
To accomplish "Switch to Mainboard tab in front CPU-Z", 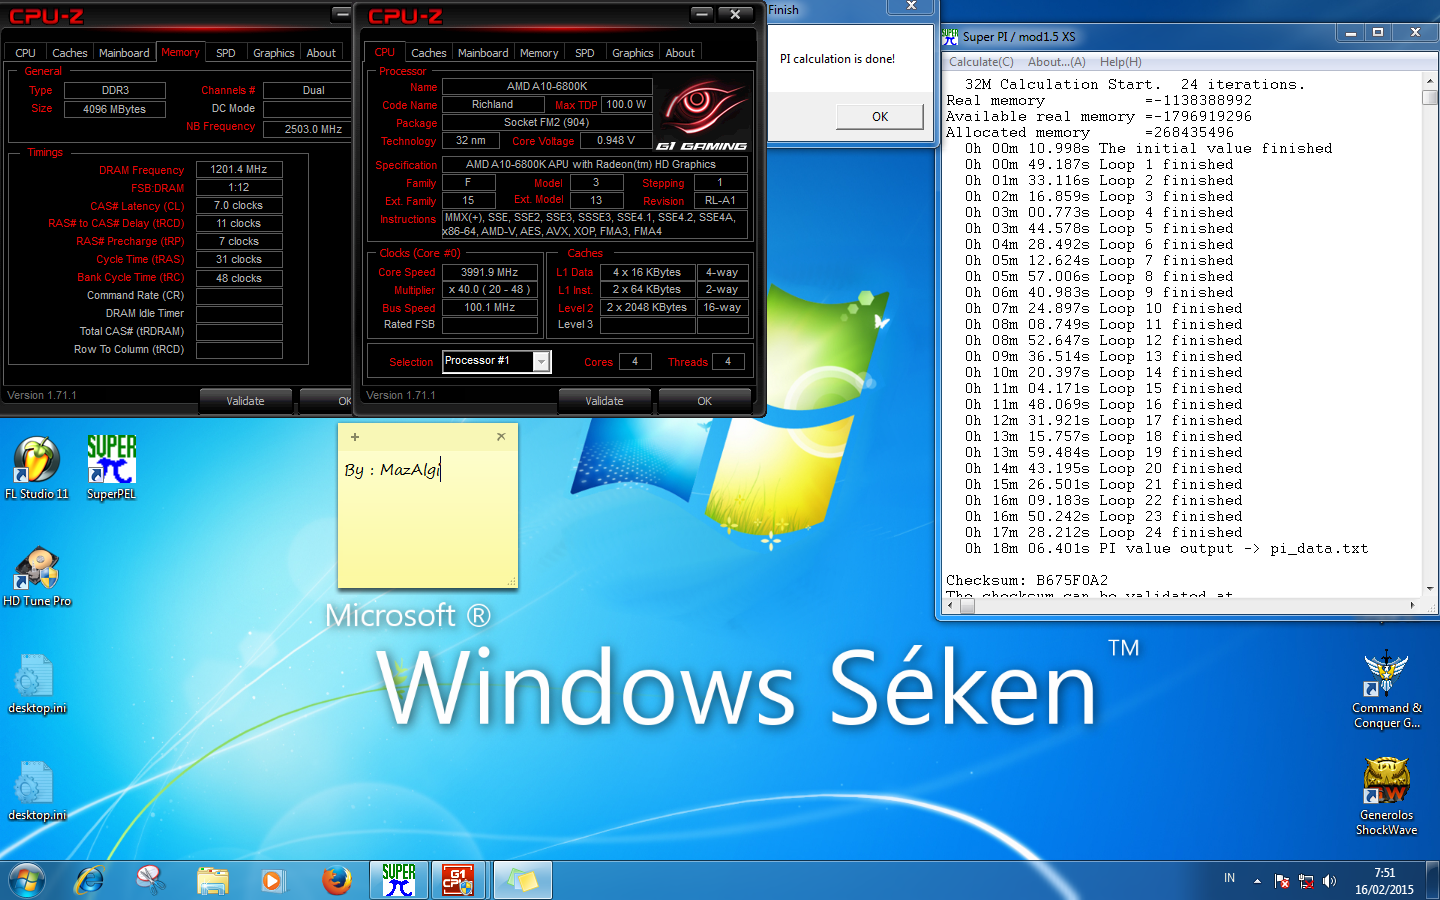I will 483,53.
